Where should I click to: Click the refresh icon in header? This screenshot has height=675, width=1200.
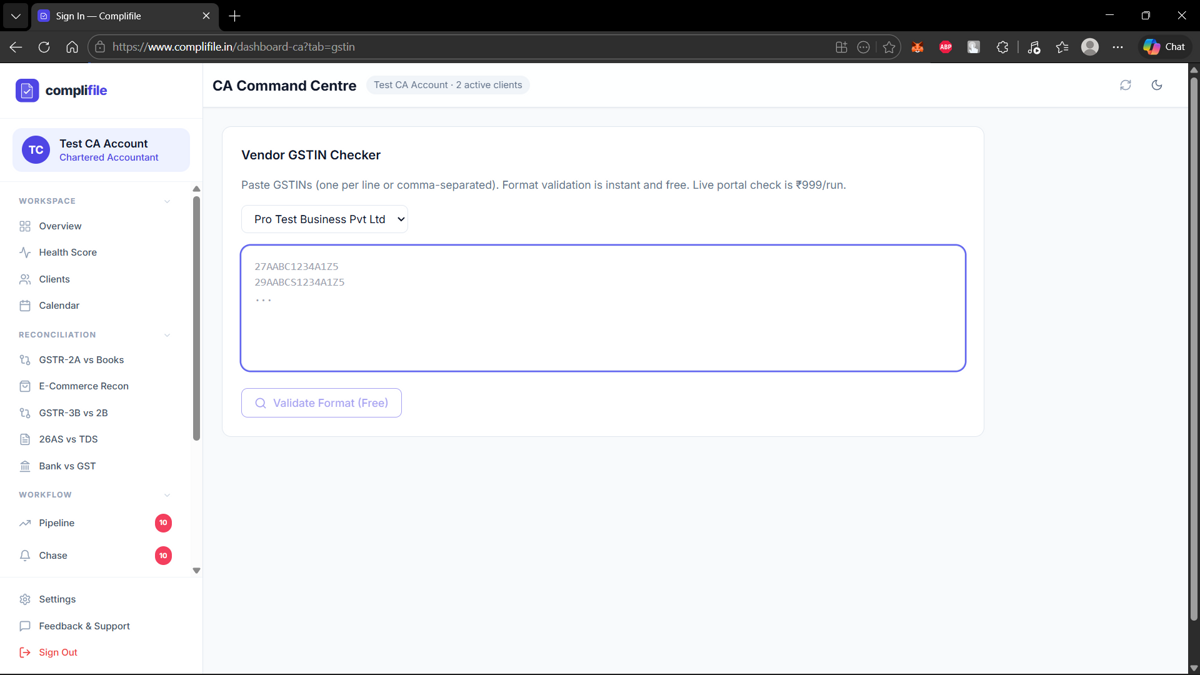1125,85
